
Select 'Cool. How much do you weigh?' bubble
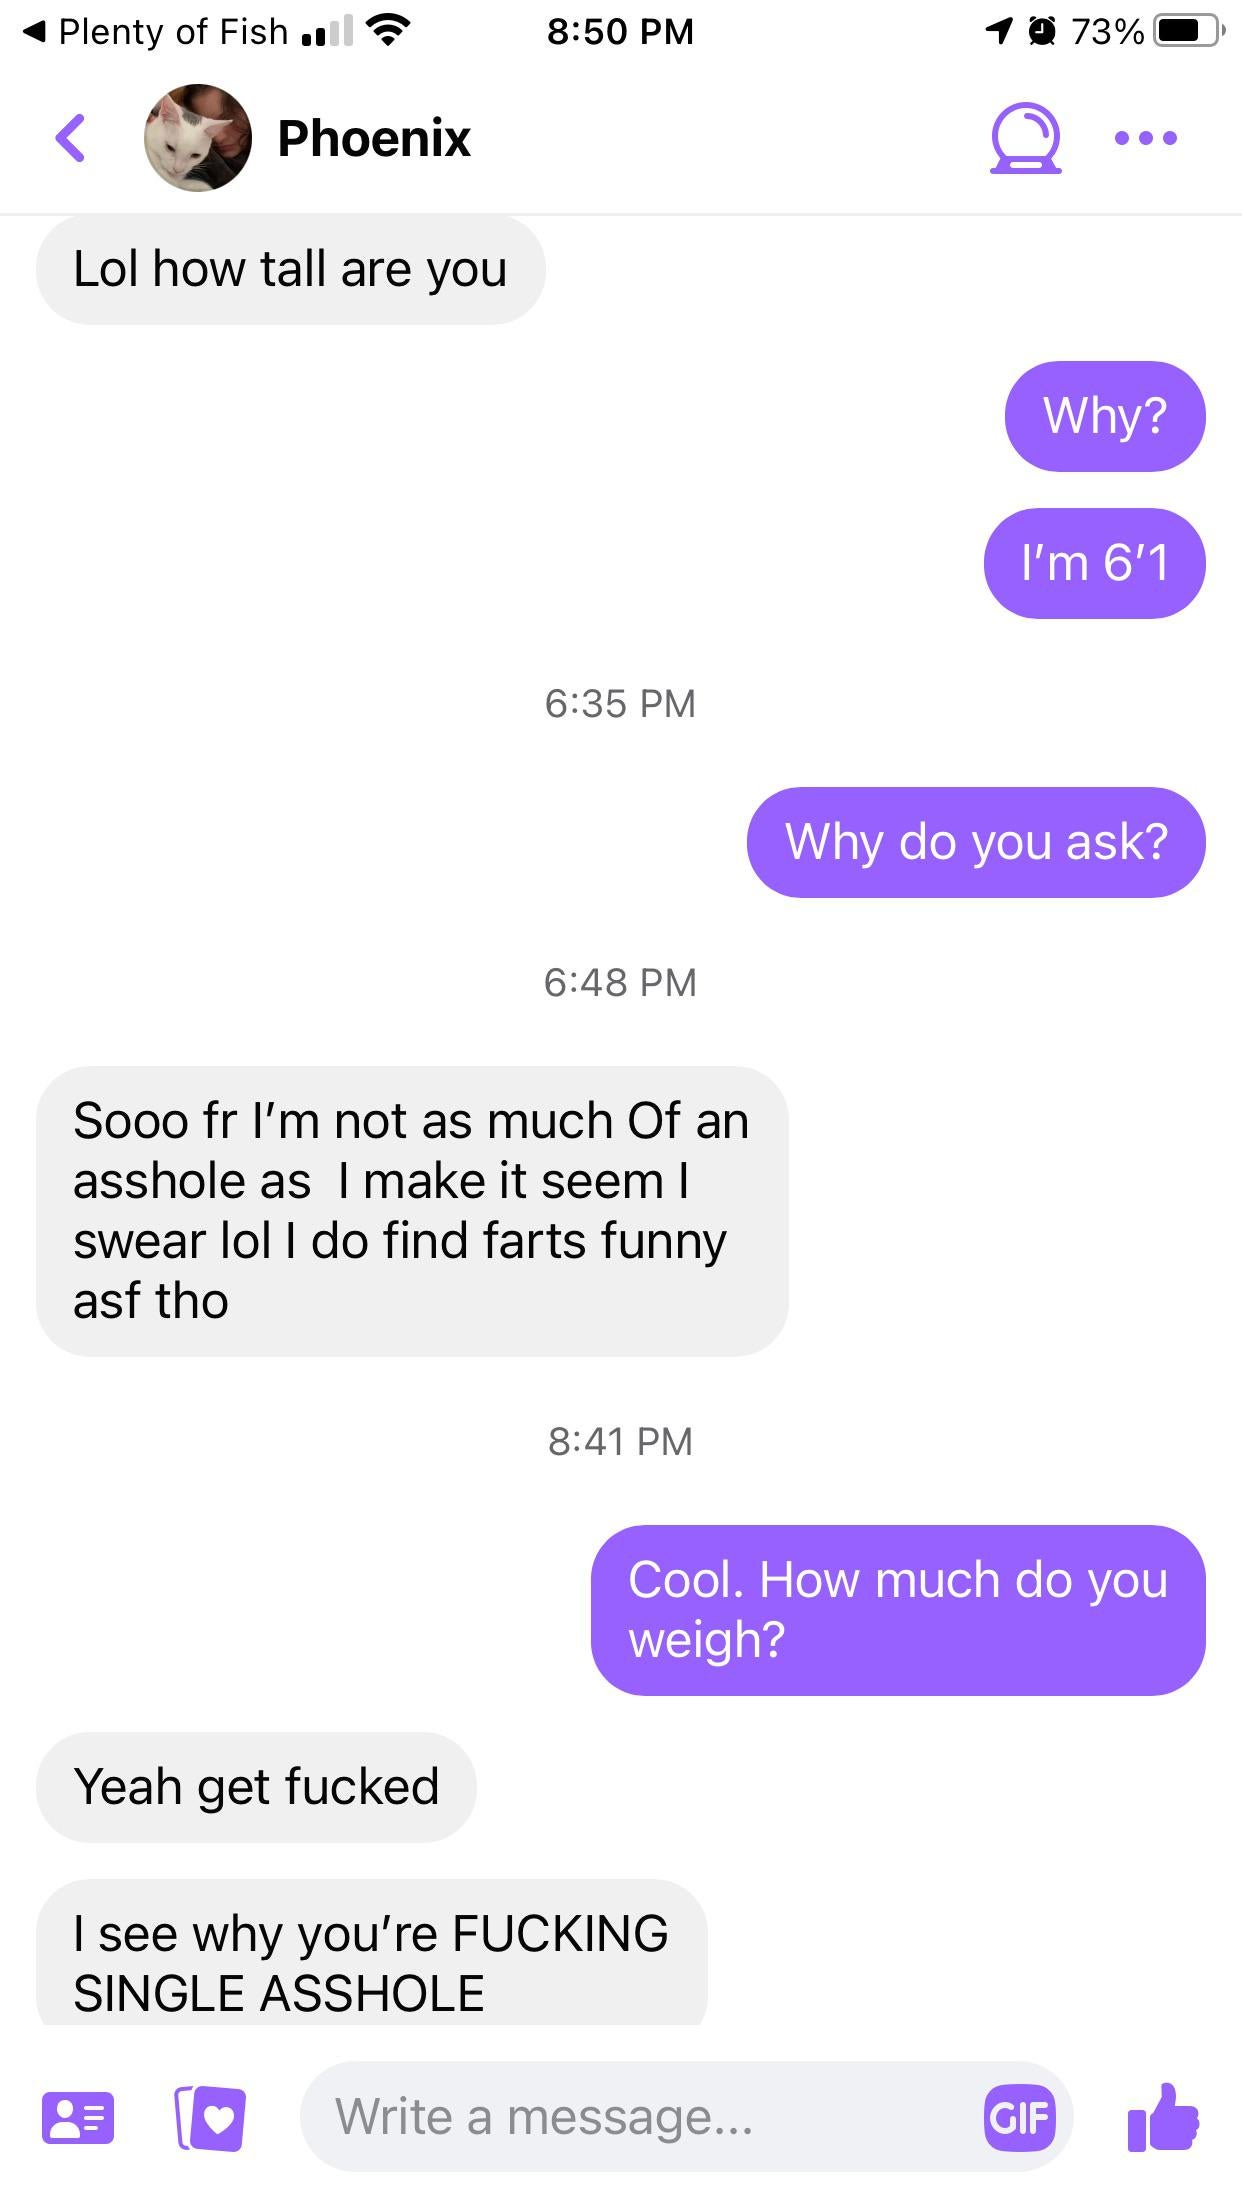pyautogui.click(x=898, y=1610)
